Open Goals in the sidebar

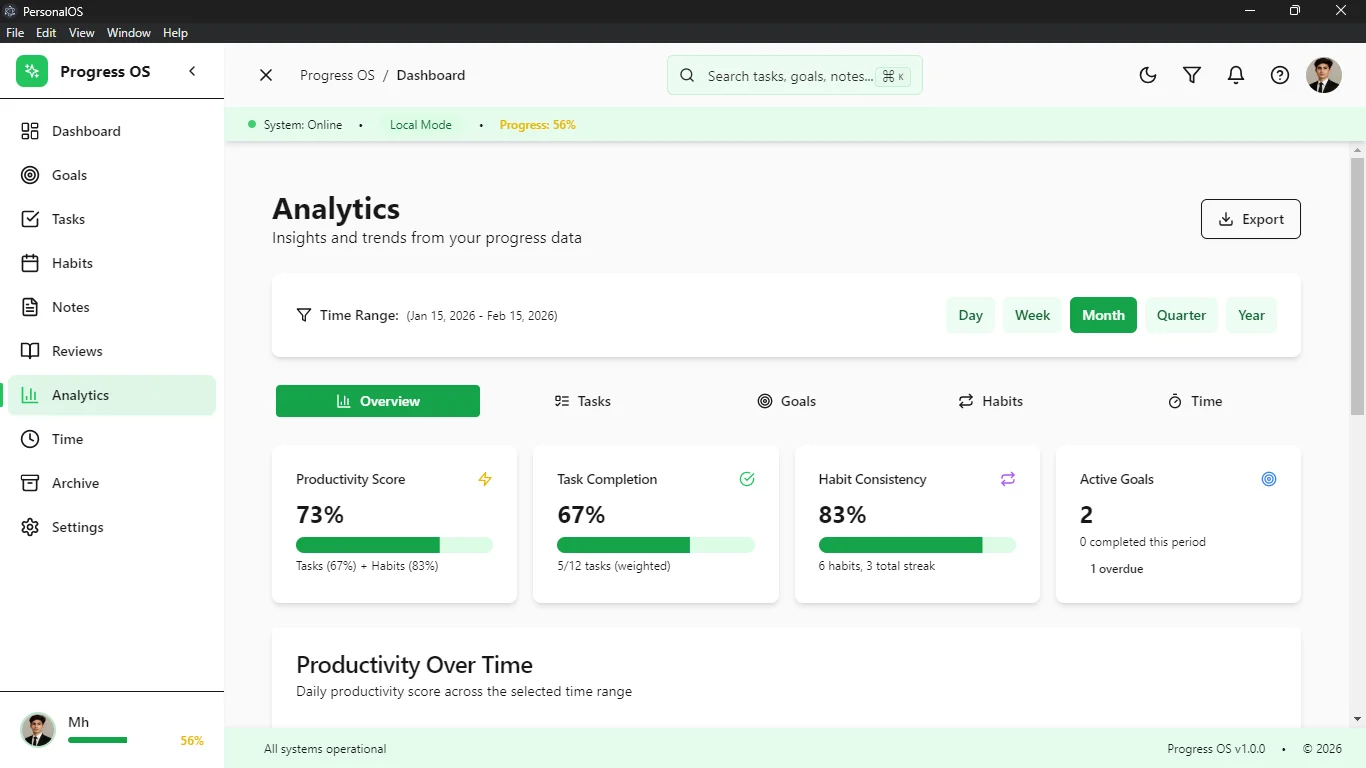(x=112, y=175)
